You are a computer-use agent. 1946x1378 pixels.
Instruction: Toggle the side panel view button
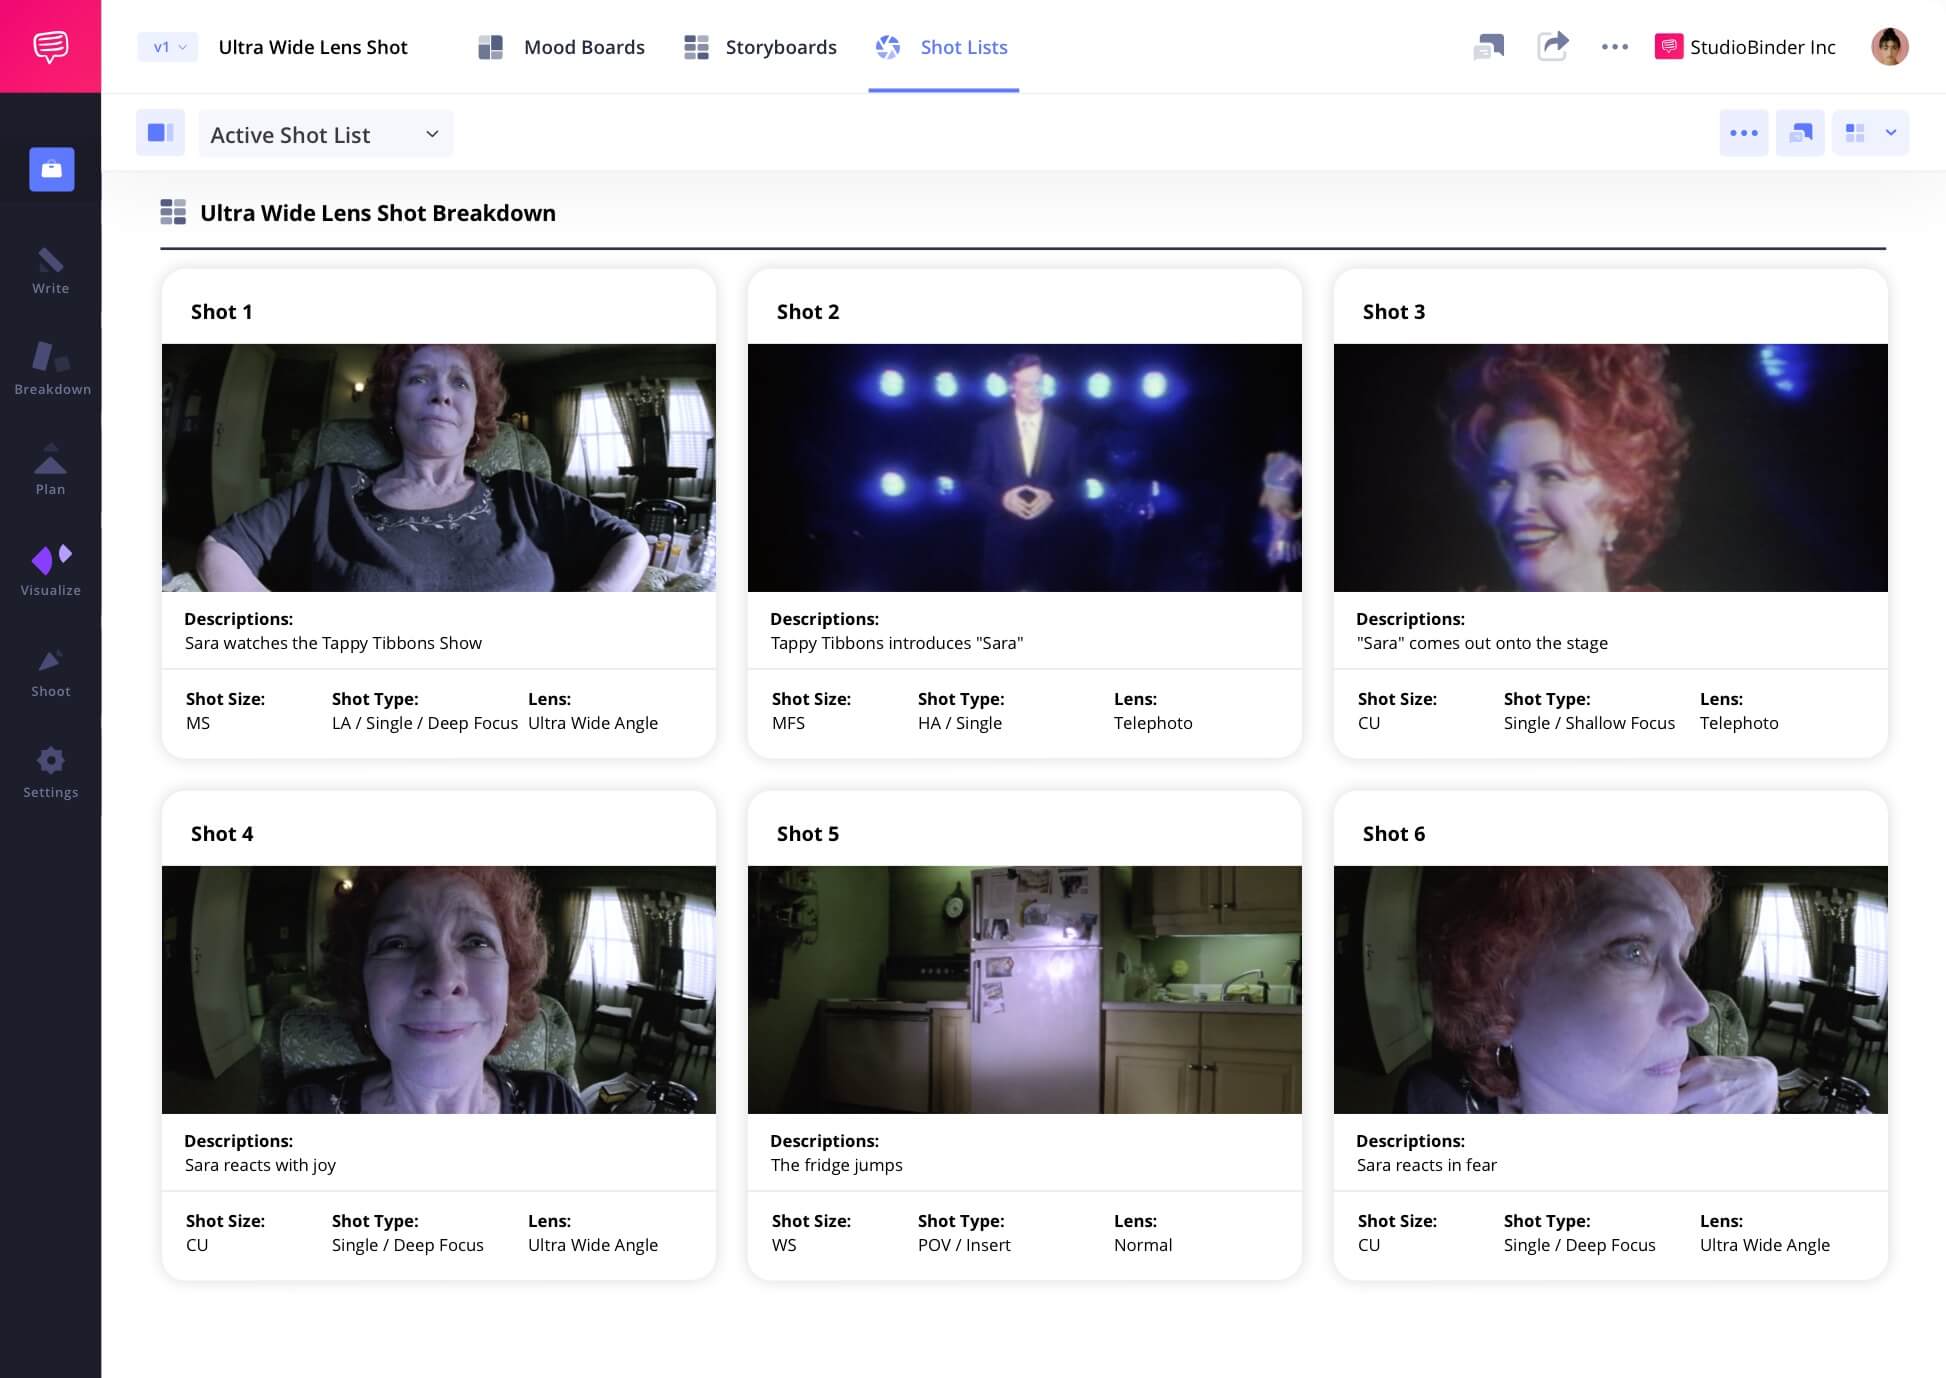160,133
